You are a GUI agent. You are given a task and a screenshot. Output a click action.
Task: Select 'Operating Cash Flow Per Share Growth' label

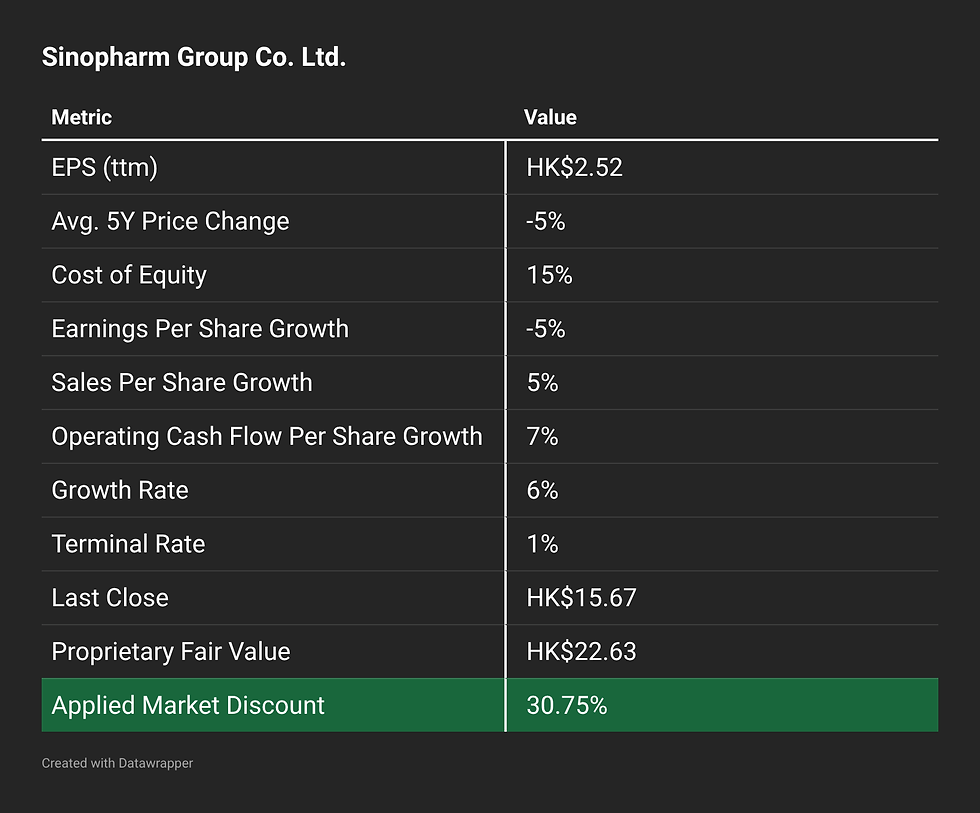[267, 436]
